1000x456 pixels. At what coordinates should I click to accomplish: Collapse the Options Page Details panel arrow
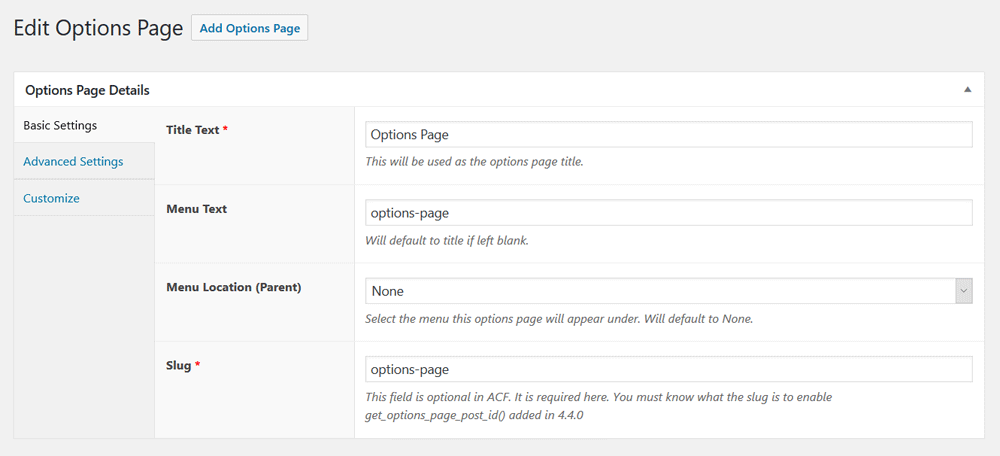pyautogui.click(x=967, y=90)
